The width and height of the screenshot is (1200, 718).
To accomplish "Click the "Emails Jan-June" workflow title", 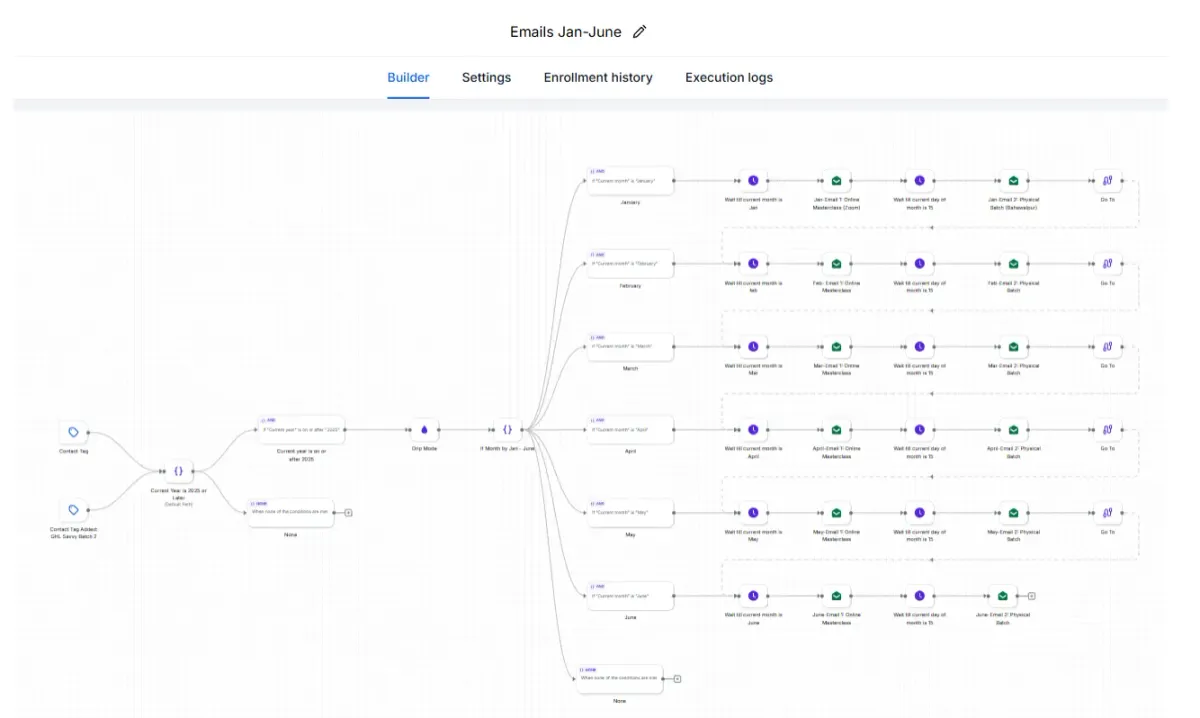I will click(x=565, y=32).
